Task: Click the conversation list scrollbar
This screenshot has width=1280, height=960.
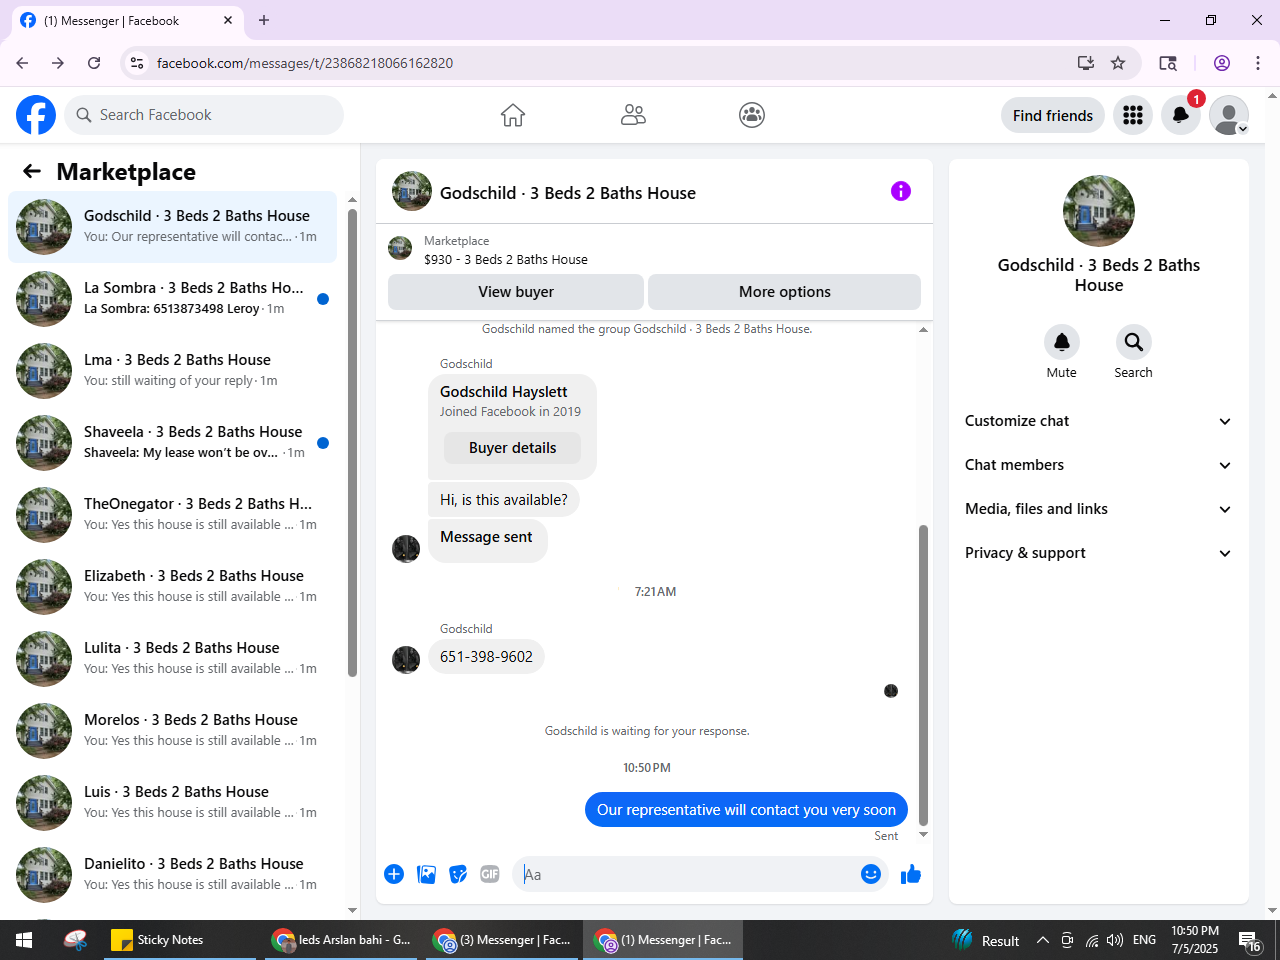Action: tap(352, 443)
